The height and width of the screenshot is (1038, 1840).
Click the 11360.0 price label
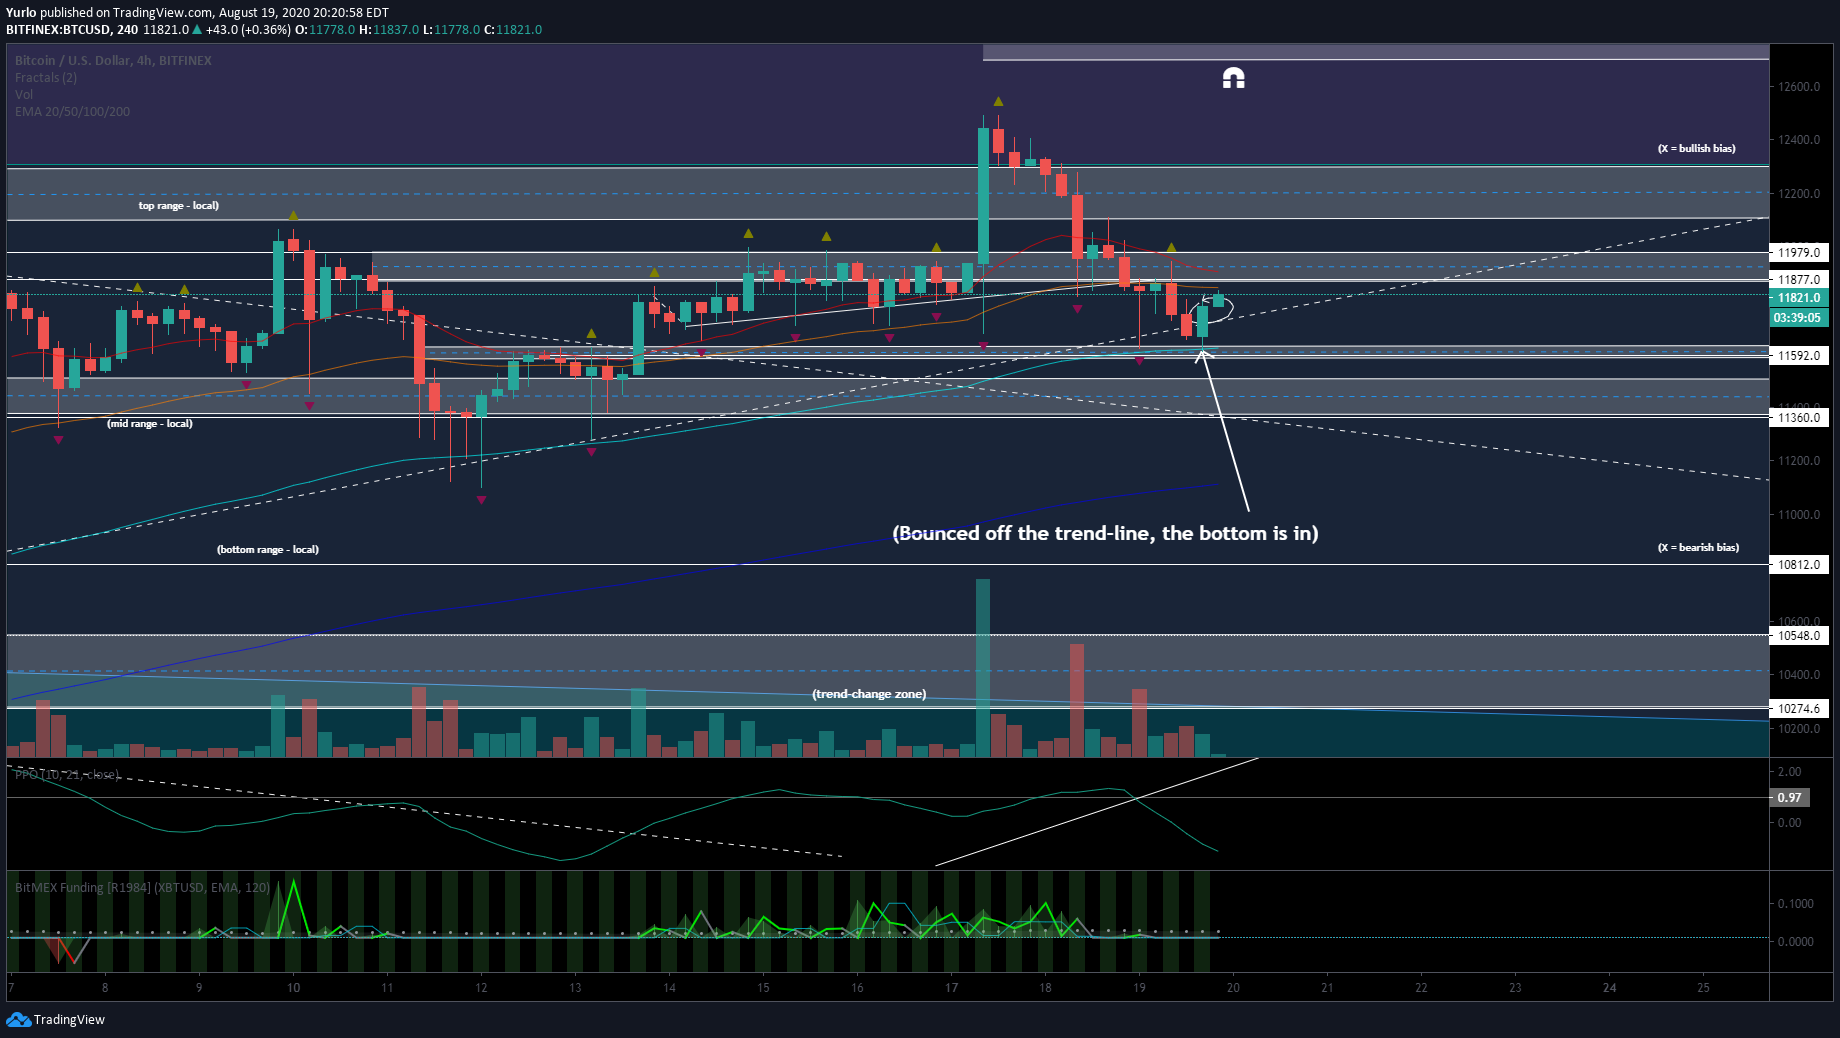click(1799, 417)
